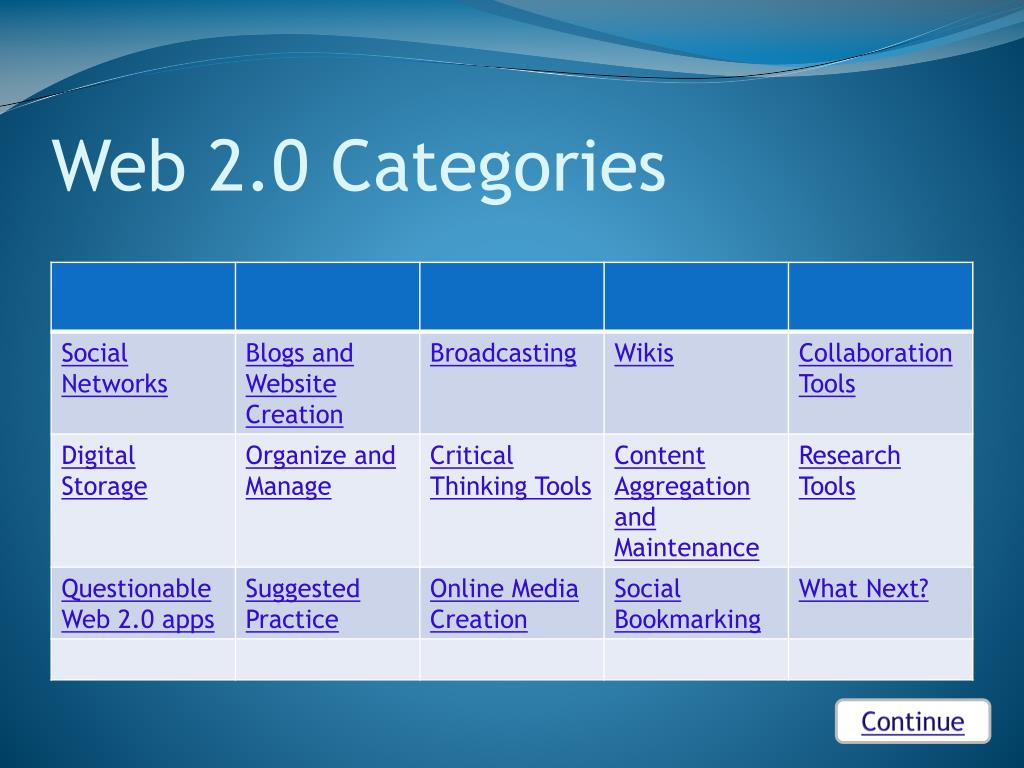Viewport: 1024px width, 768px height.
Task: Open the Online Media Creation link
Action: 504,604
